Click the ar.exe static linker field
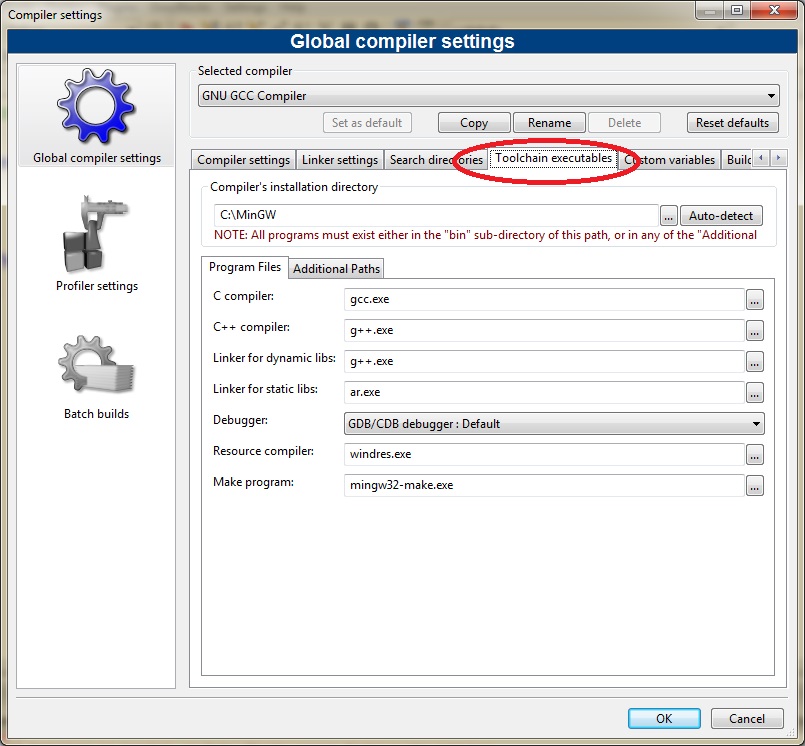The height and width of the screenshot is (746, 805). pyautogui.click(x=544, y=393)
